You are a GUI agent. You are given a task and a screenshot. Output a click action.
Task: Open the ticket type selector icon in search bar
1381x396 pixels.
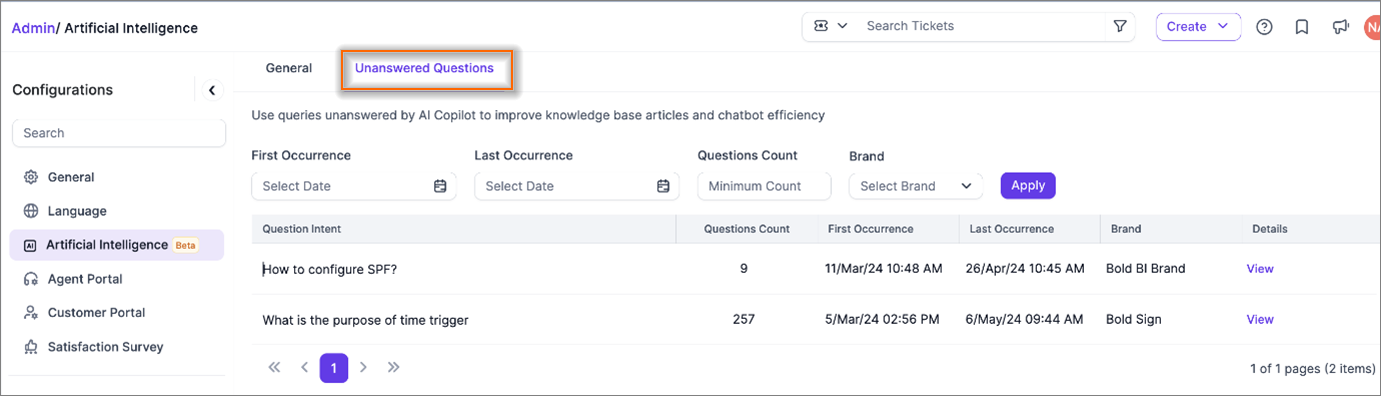(x=830, y=27)
